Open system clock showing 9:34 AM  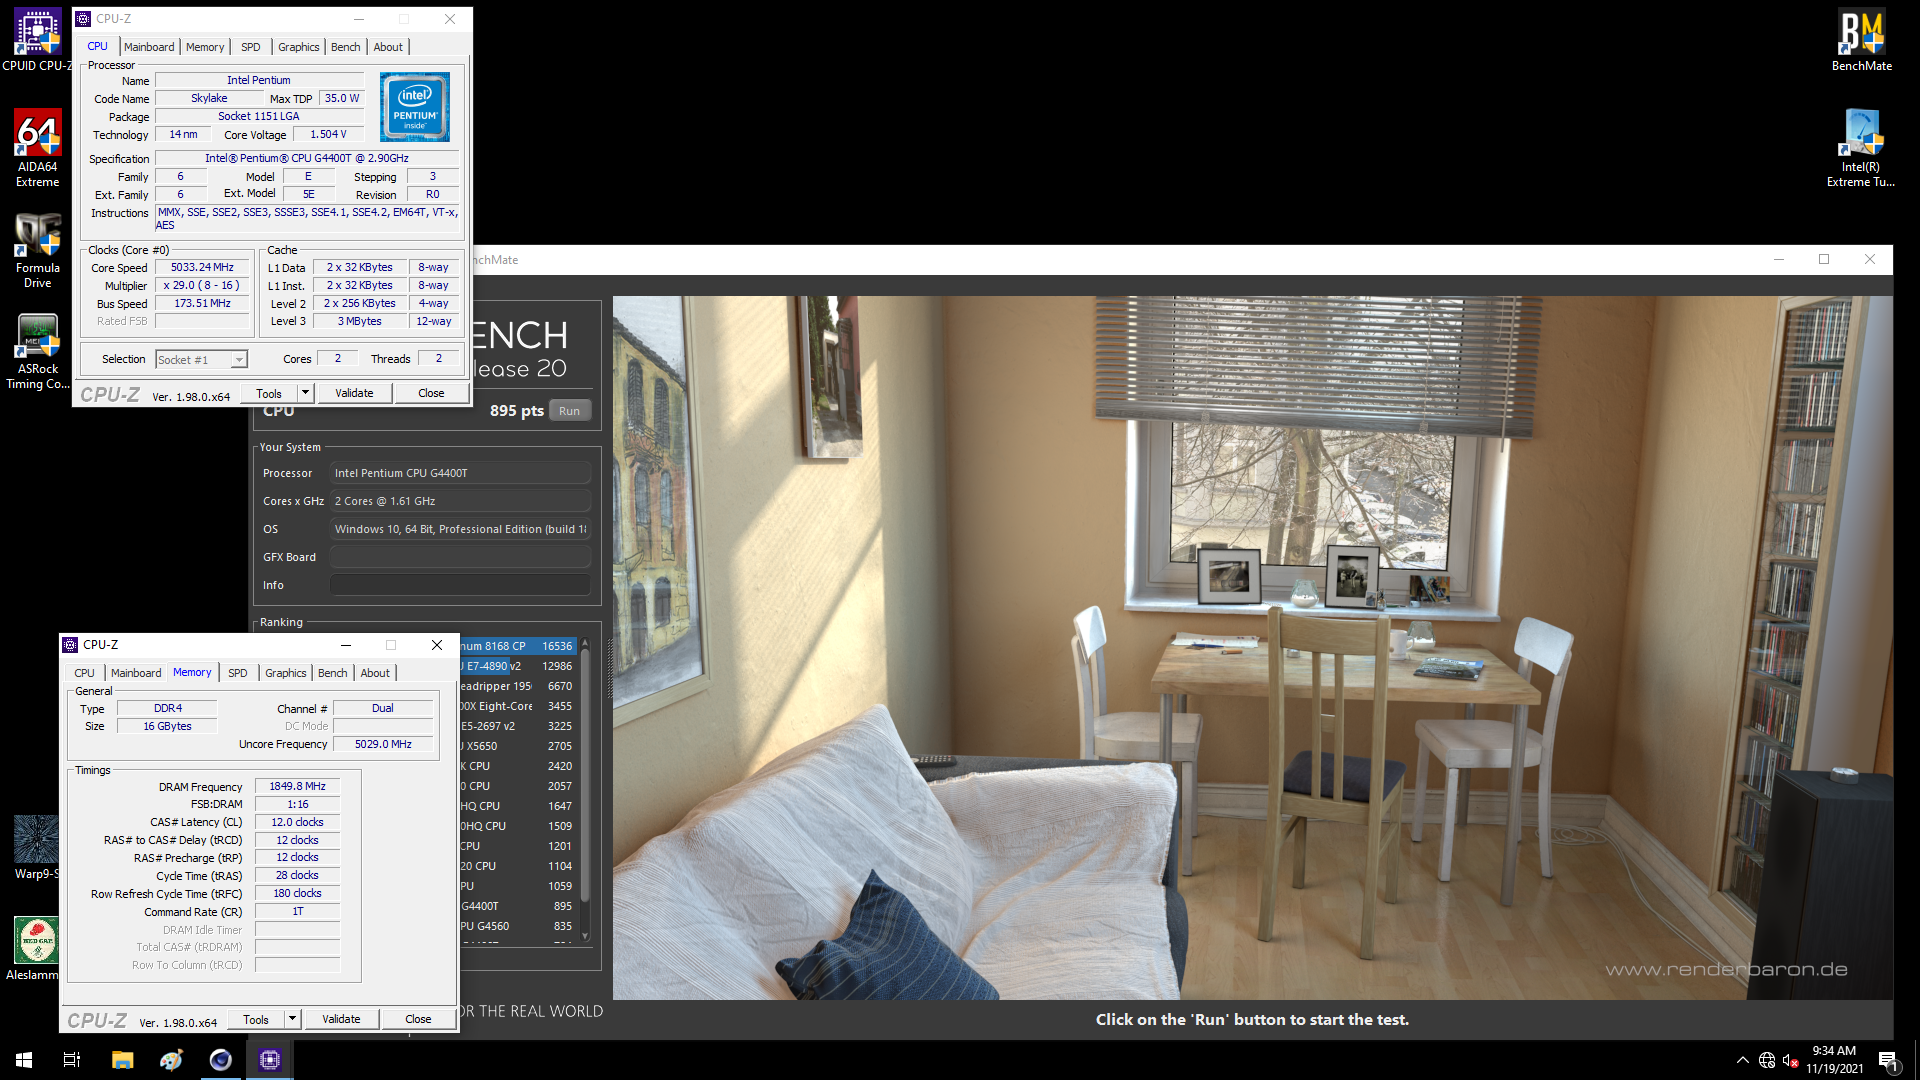tap(1834, 1060)
